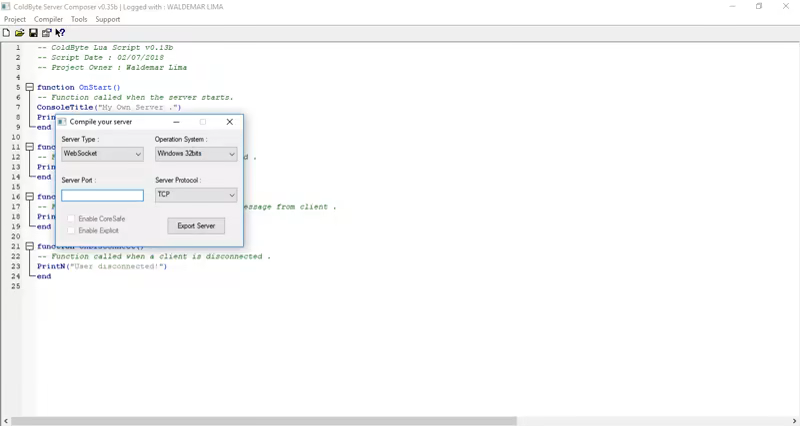The image size is (800, 426).
Task: Click the ColdByte app icon in title bar
Action: point(6,7)
